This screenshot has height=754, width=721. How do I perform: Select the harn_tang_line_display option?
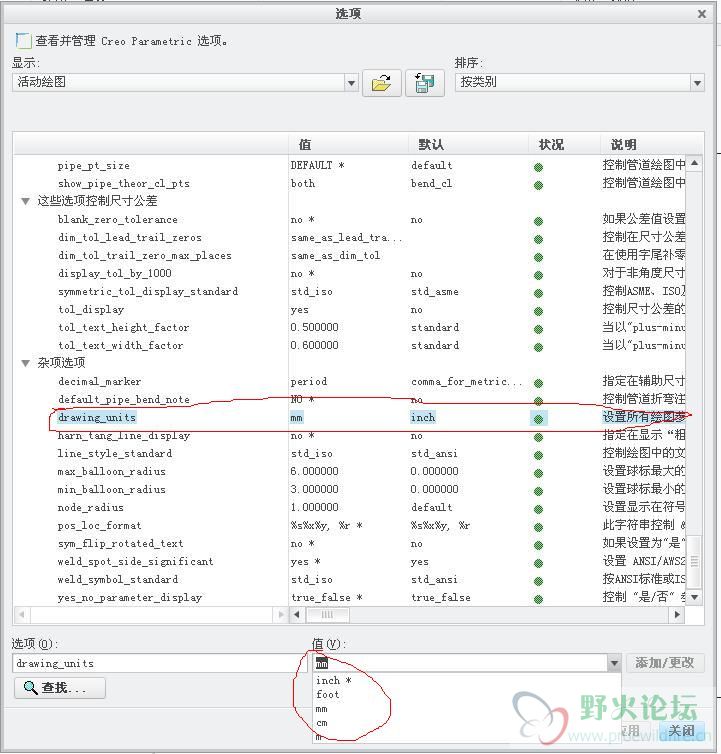(124, 436)
